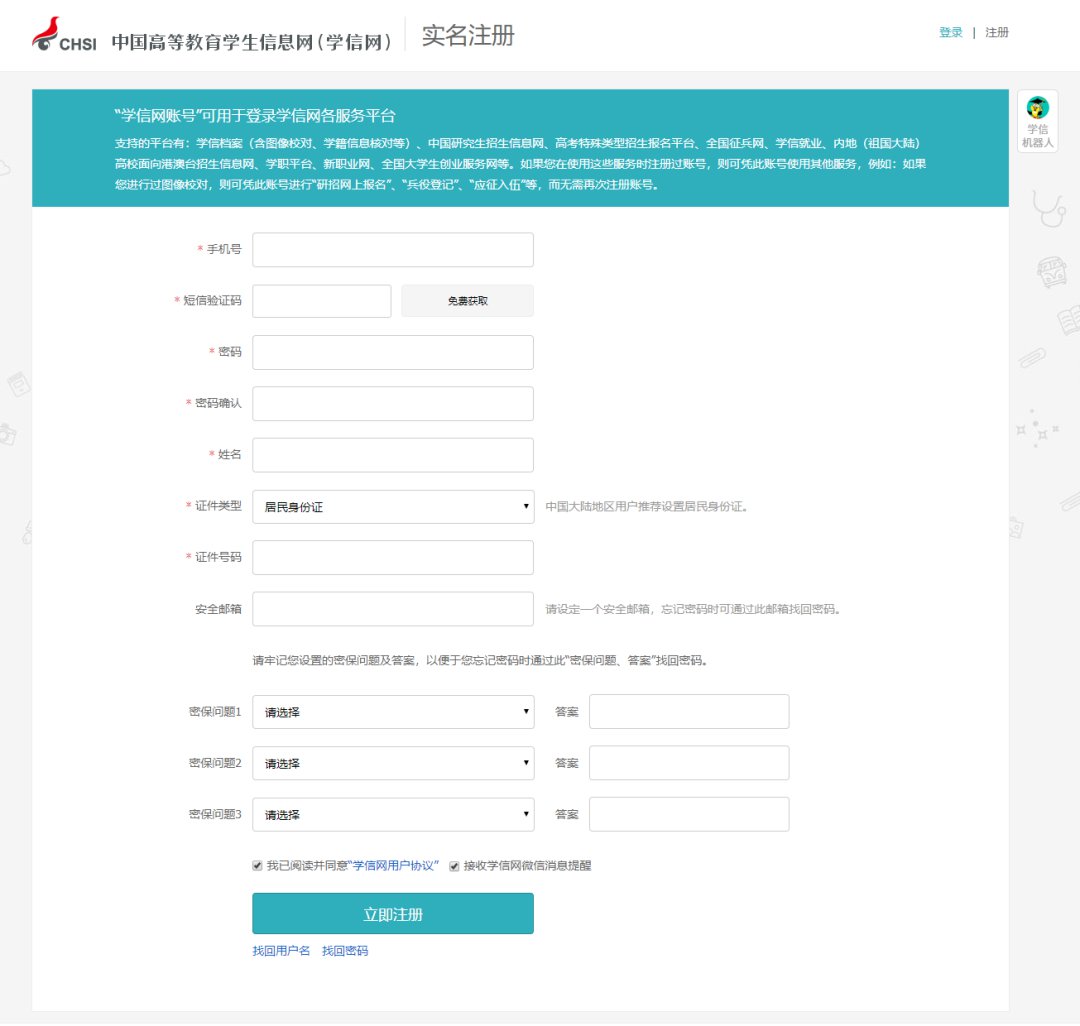Click the CHSI logo icon
The height and width of the screenshot is (1026, 1080).
tap(63, 34)
